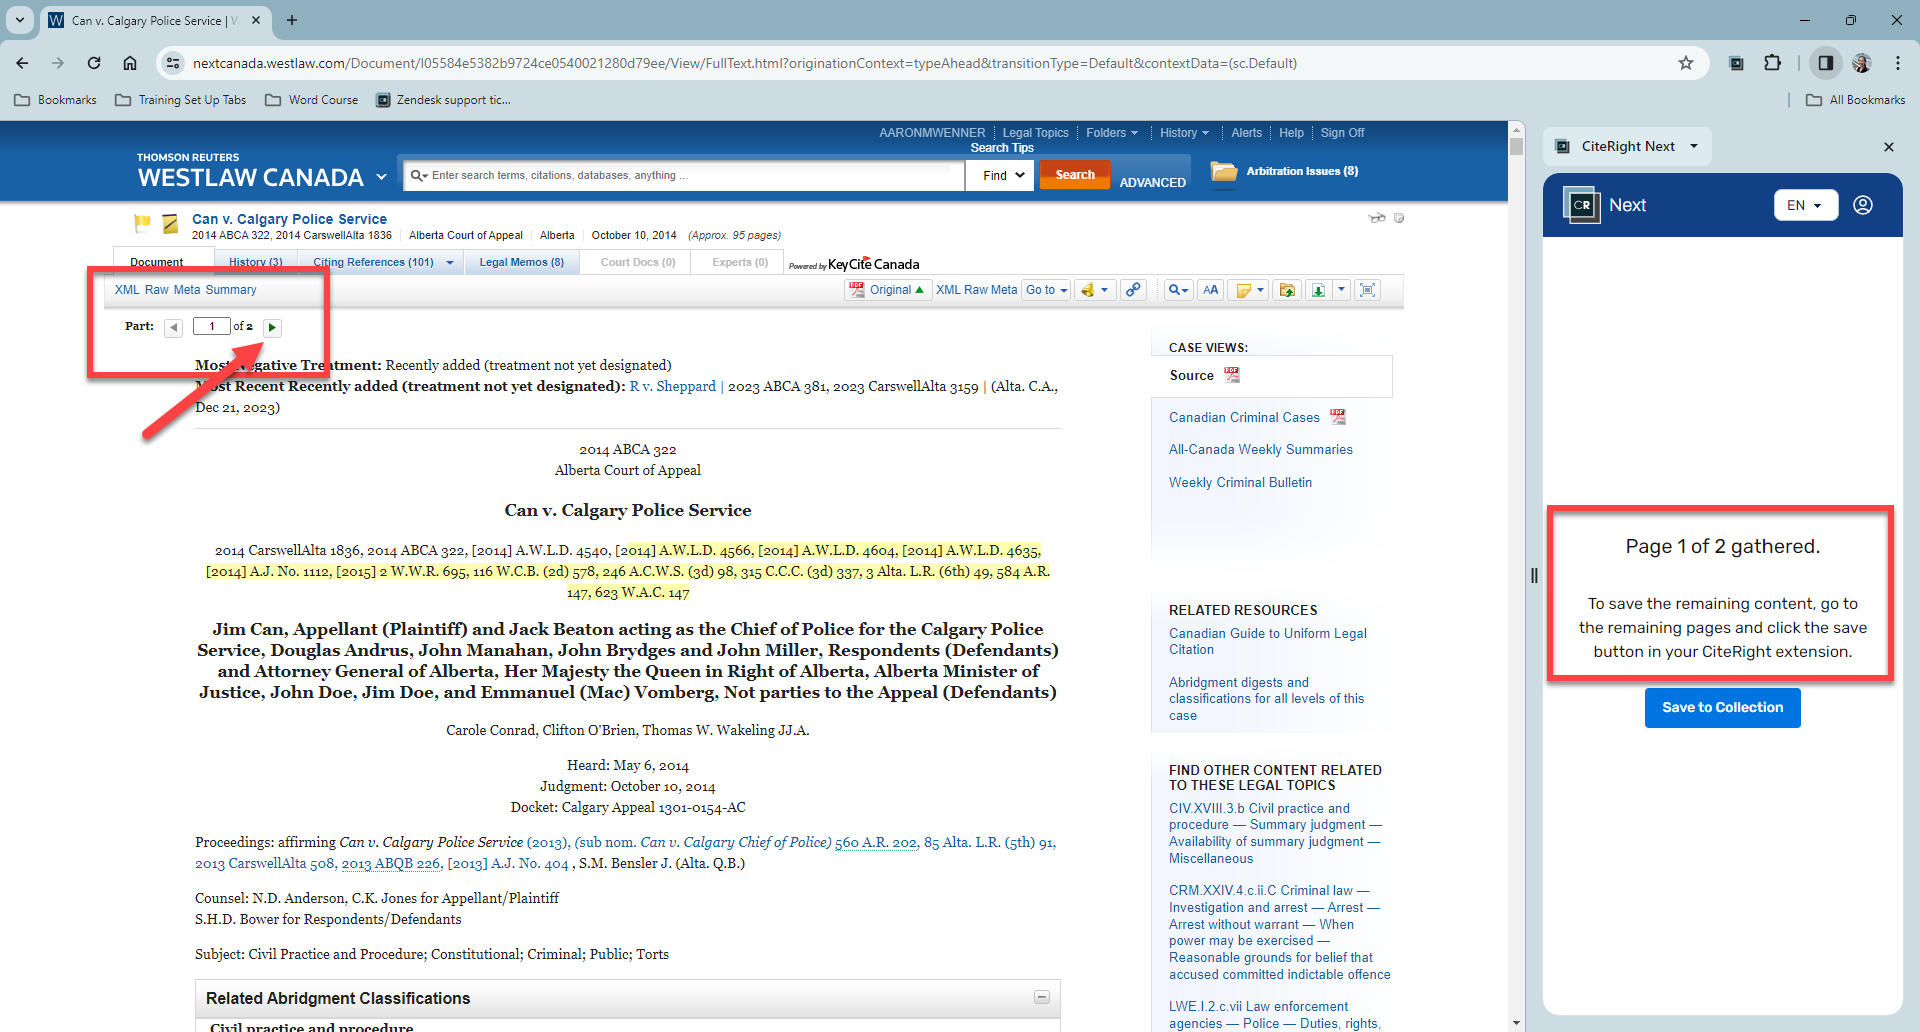Change font size with the AA icon
The width and height of the screenshot is (1920, 1032).
pyautogui.click(x=1211, y=290)
